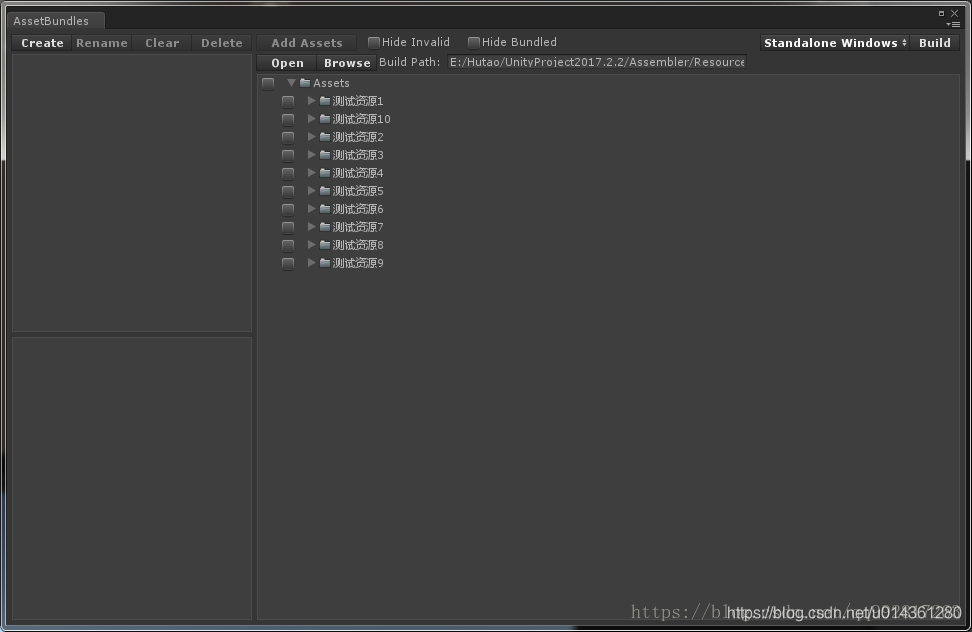The height and width of the screenshot is (632, 972).
Task: Click folder icon of 测试资源5
Action: pos(325,190)
